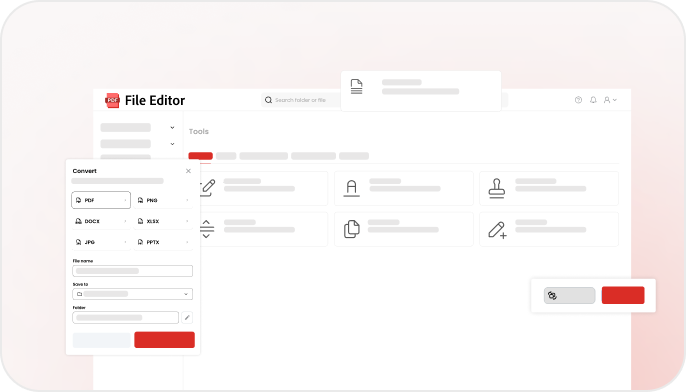The width and height of the screenshot is (686, 392).
Task: Open the text underline A tool card
Action: coord(404,188)
